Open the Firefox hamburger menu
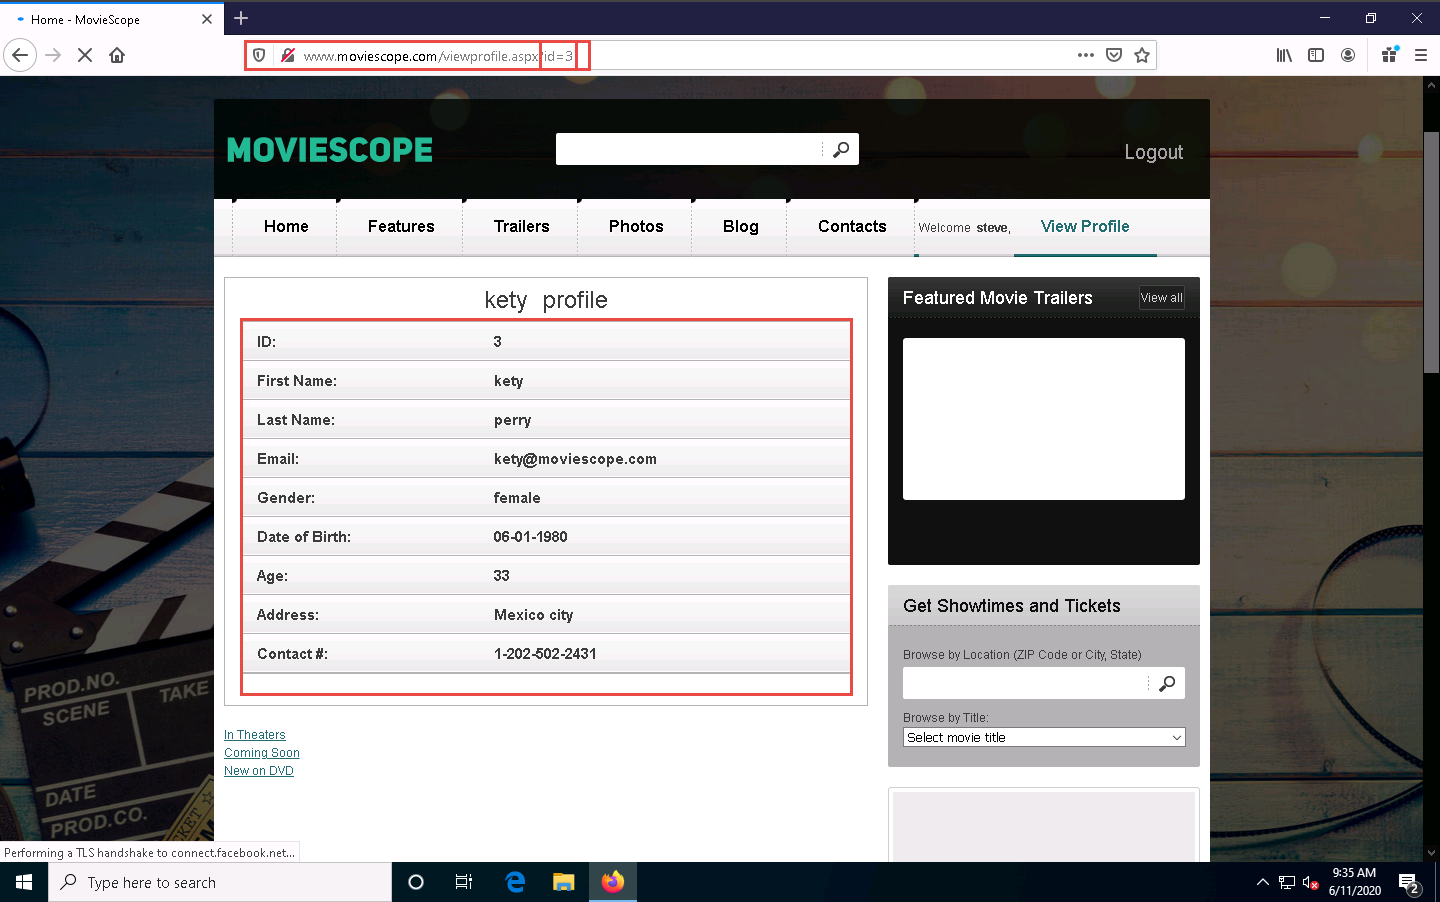This screenshot has width=1440, height=902. (x=1420, y=55)
